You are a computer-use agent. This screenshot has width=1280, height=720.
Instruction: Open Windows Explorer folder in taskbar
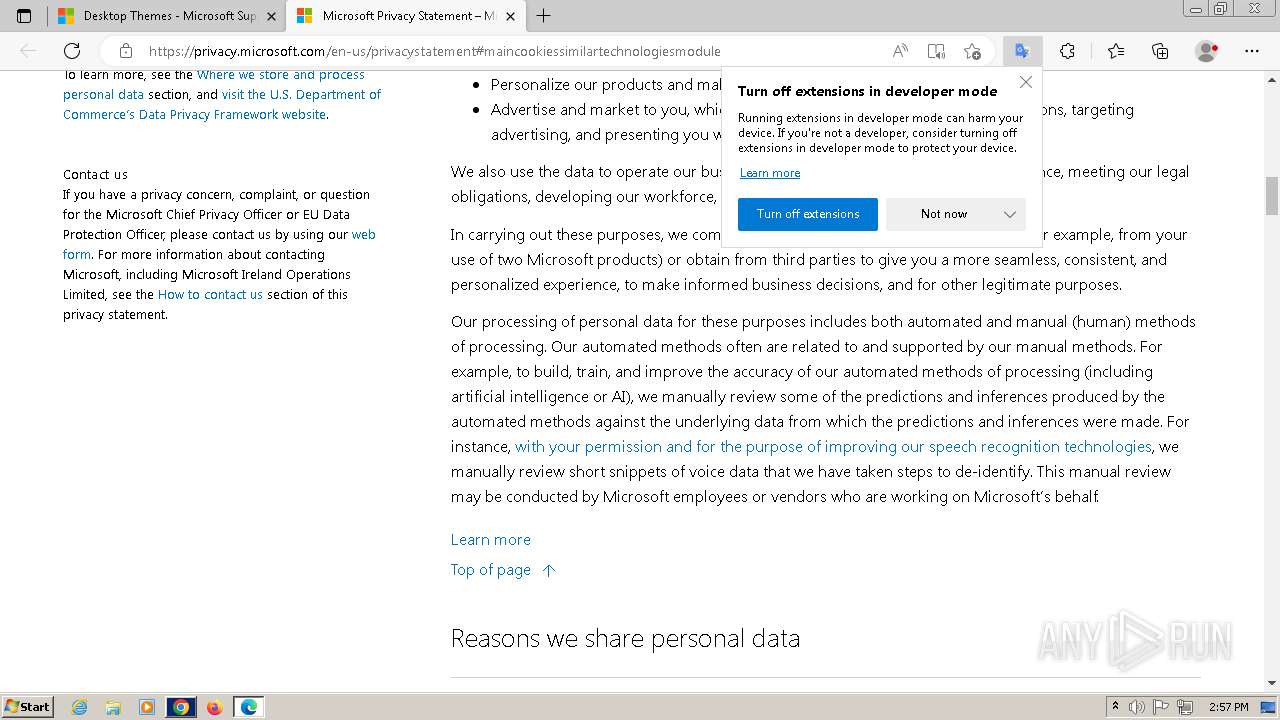point(113,707)
